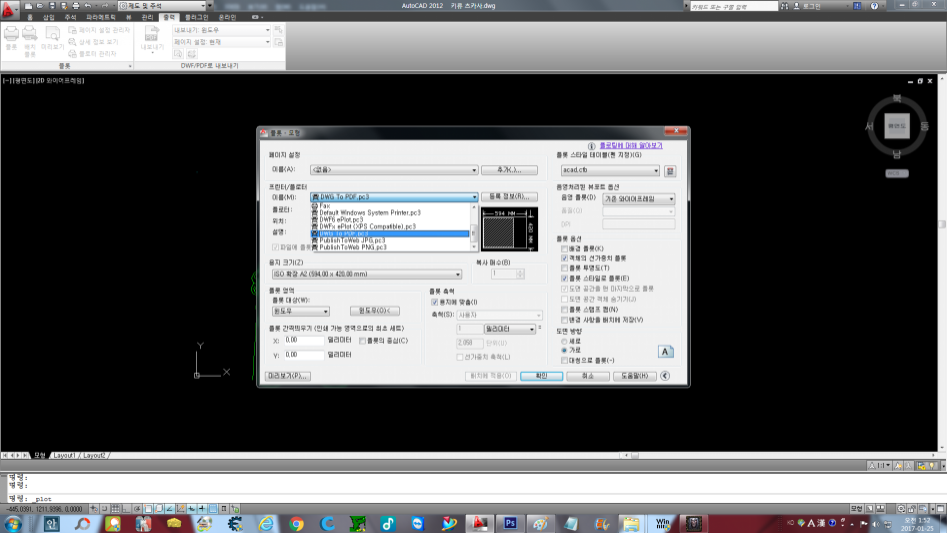Click the Redo arrow in quick access toolbar
The height and width of the screenshot is (533, 947).
point(105,5)
